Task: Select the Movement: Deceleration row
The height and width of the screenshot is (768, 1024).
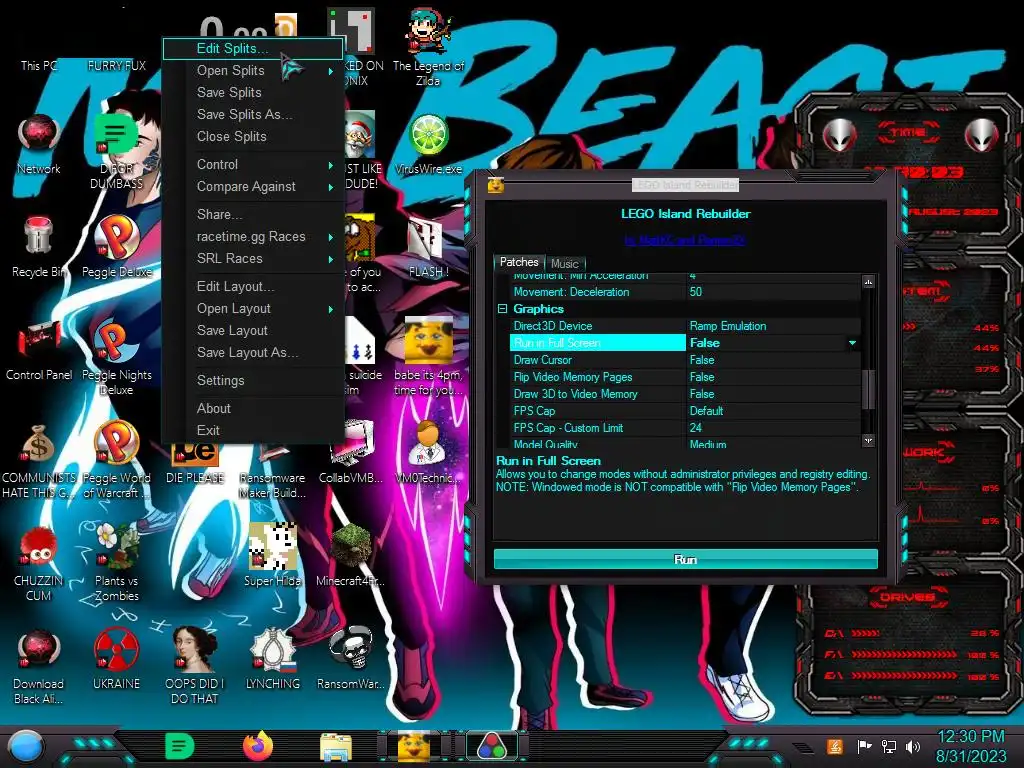Action: (x=685, y=292)
